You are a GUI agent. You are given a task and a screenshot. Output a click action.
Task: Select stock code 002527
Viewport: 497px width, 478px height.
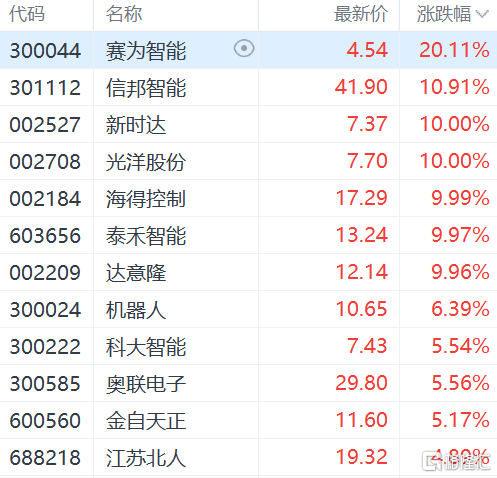click(x=45, y=125)
